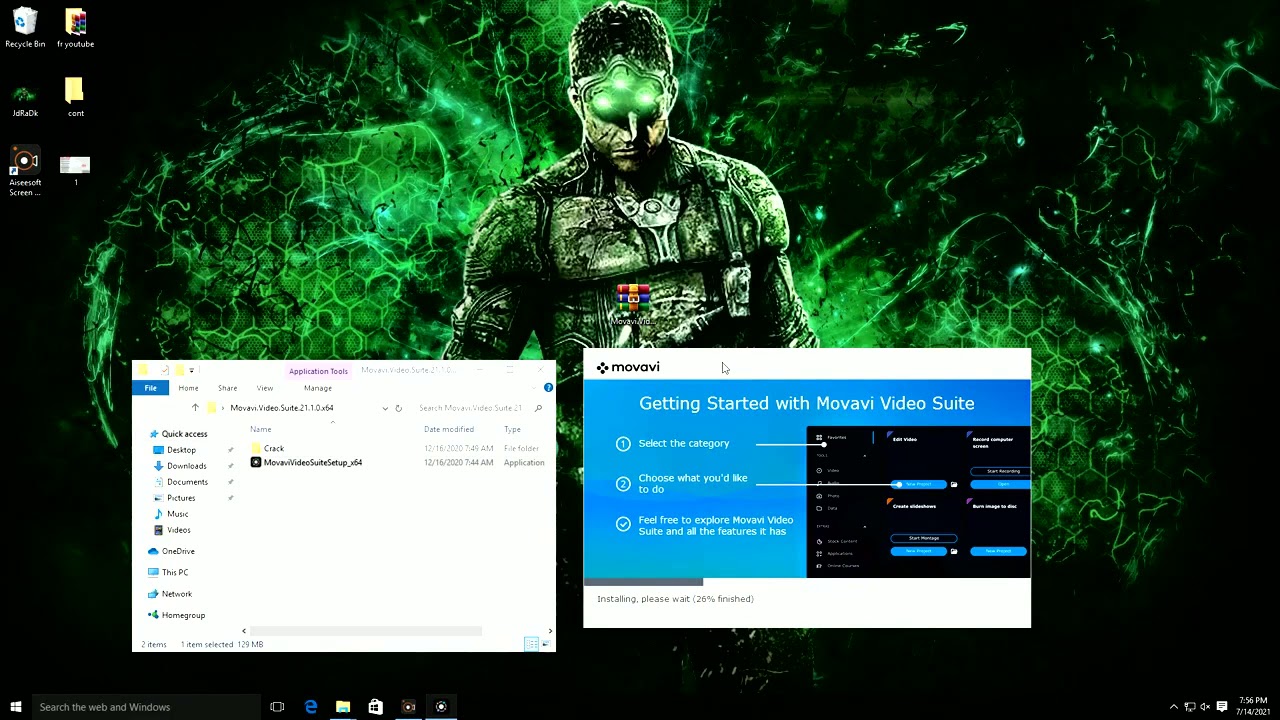Click the horizontal scrollbar in Explorer file list
Image resolution: width=1280 pixels, height=720 pixels.
365,631
